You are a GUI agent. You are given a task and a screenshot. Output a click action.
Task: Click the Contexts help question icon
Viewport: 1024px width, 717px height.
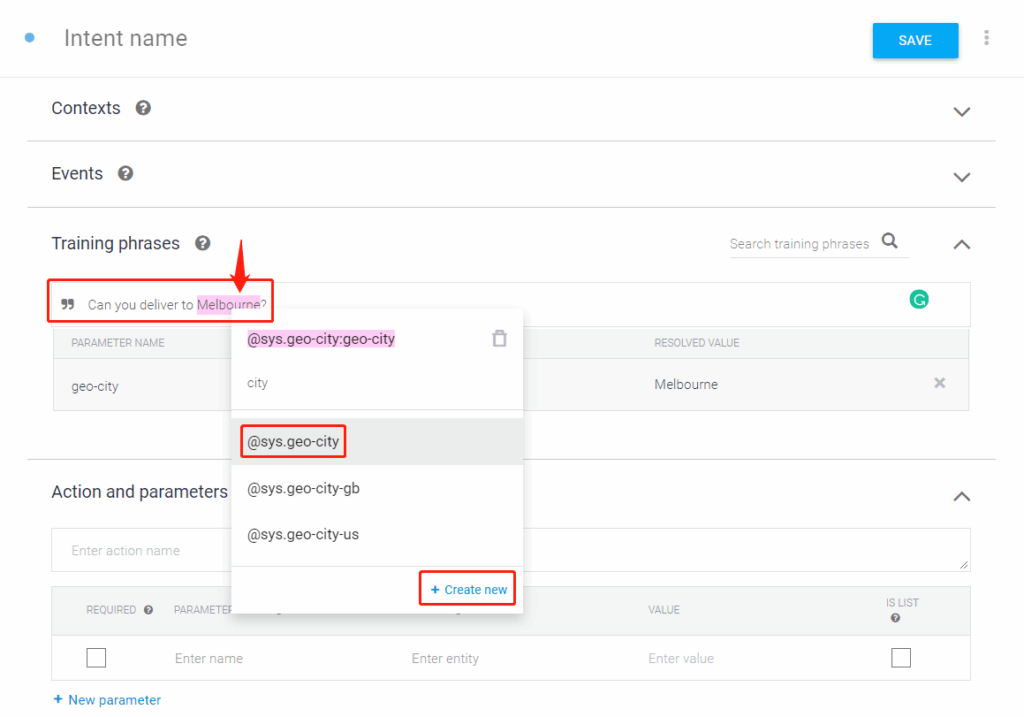[143, 108]
